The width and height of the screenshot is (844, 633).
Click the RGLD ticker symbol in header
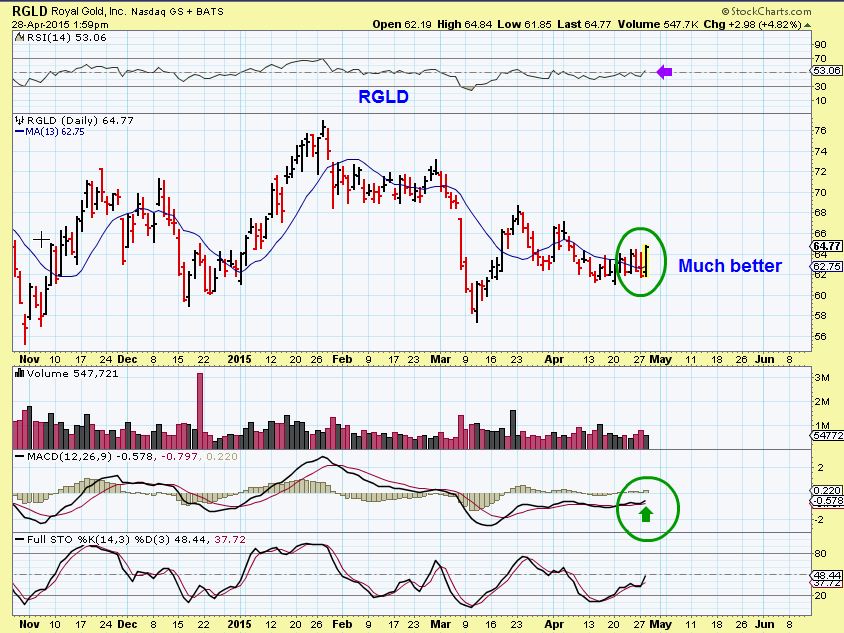tap(30, 11)
